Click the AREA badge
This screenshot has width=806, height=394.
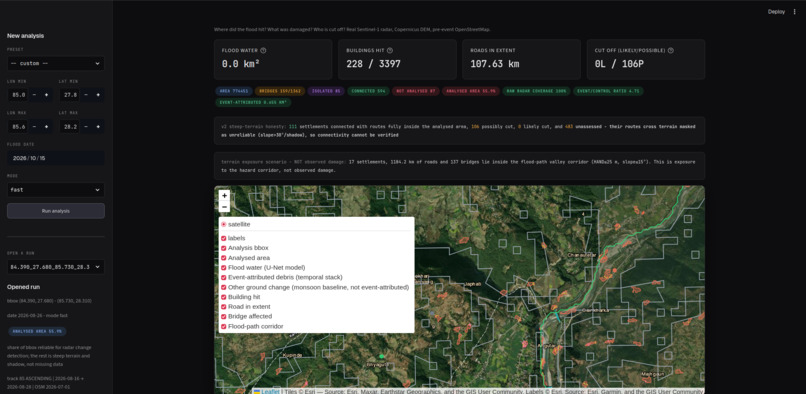[233, 91]
